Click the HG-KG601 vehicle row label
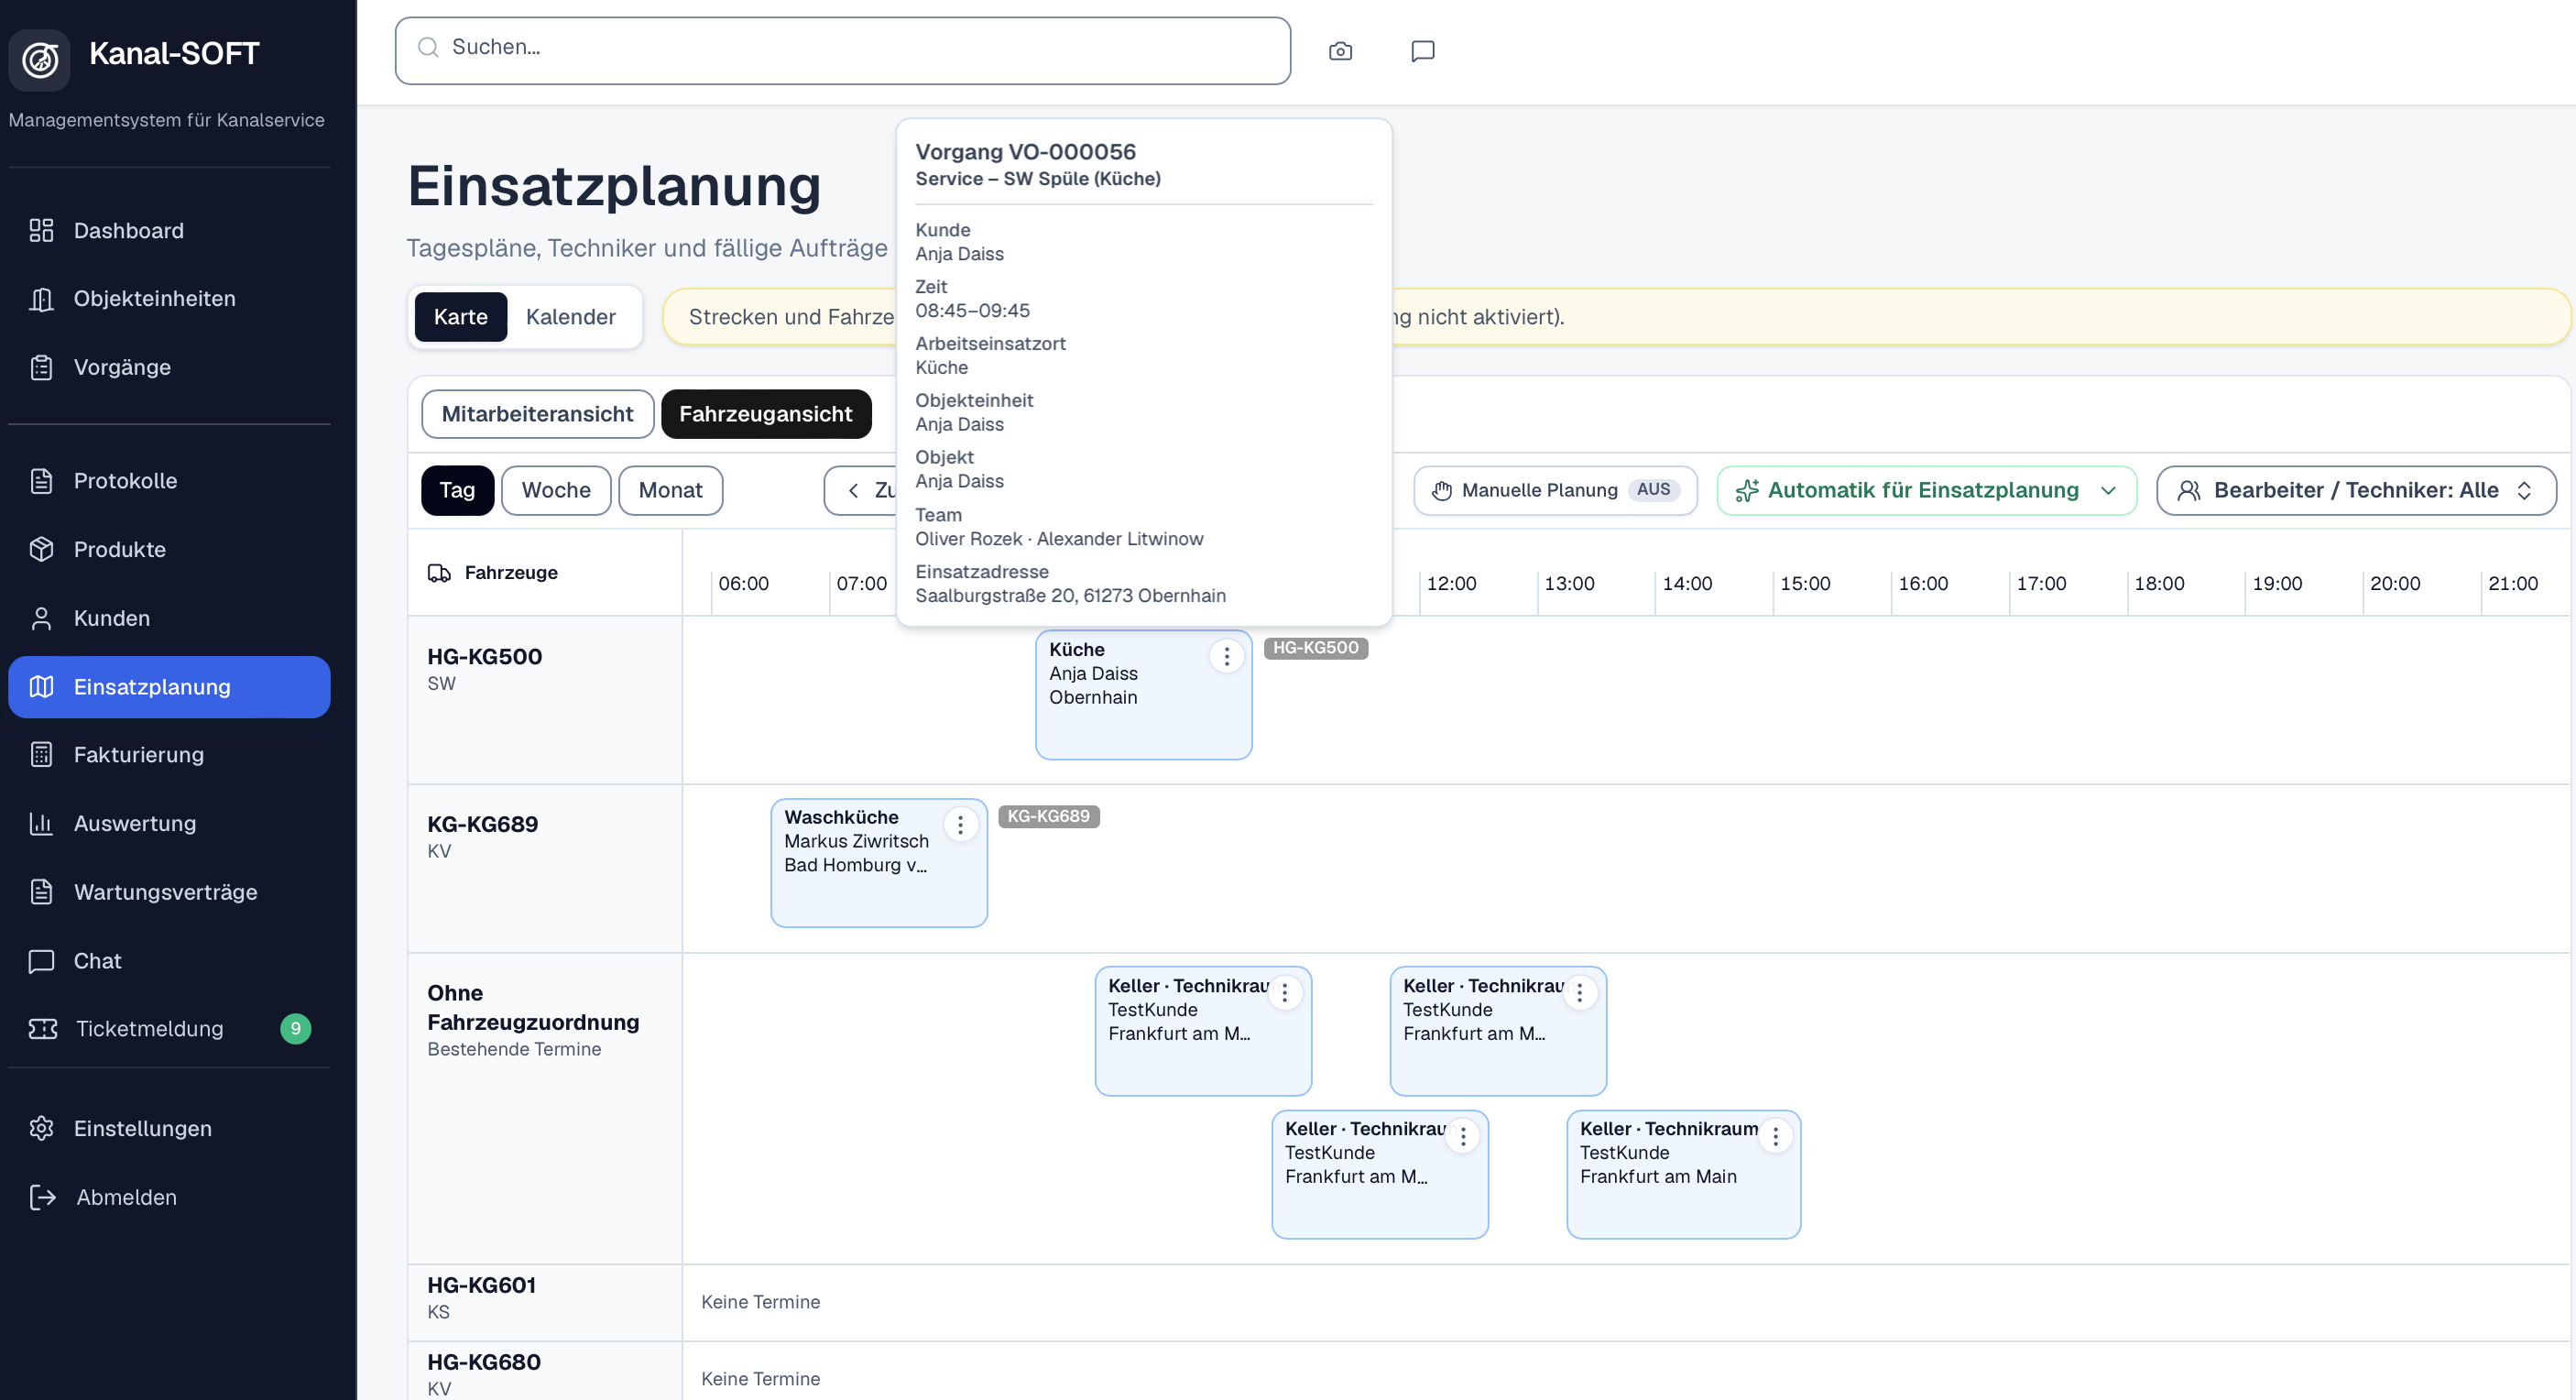This screenshot has height=1400, width=2576. pyautogui.click(x=481, y=1286)
